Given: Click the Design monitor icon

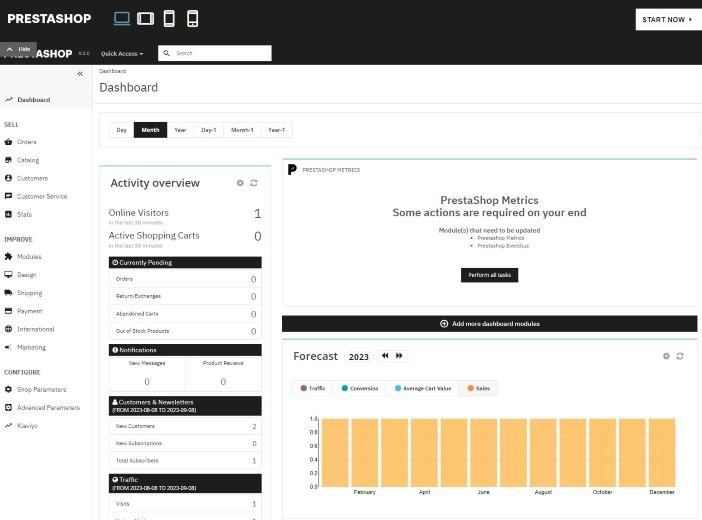Looking at the screenshot, I should [8, 275].
